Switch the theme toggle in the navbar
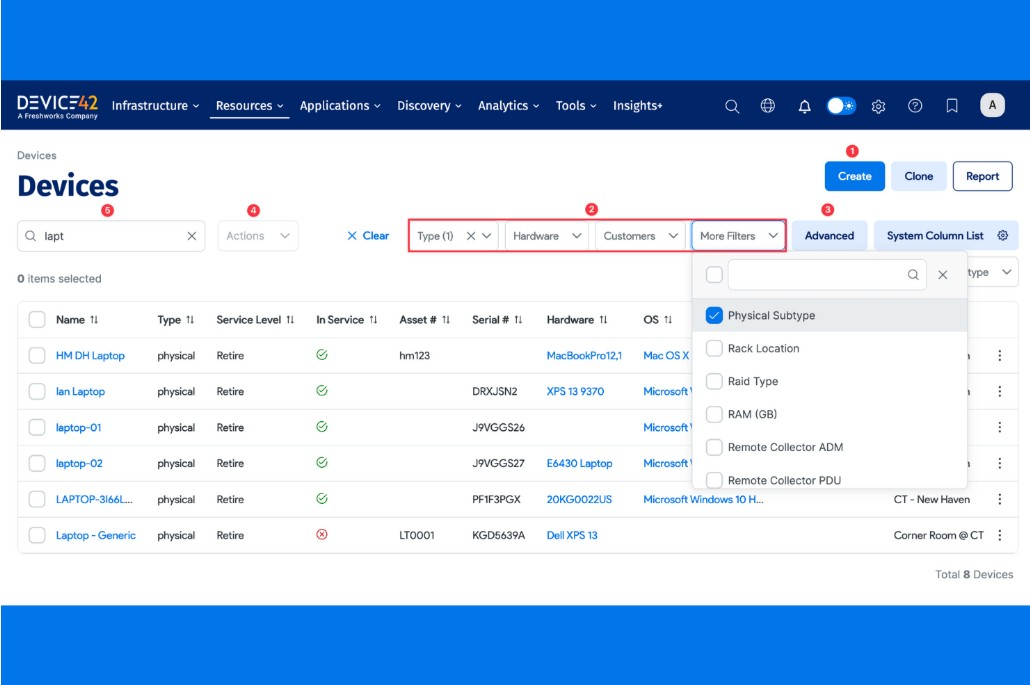The image size is (1030, 685). point(841,105)
